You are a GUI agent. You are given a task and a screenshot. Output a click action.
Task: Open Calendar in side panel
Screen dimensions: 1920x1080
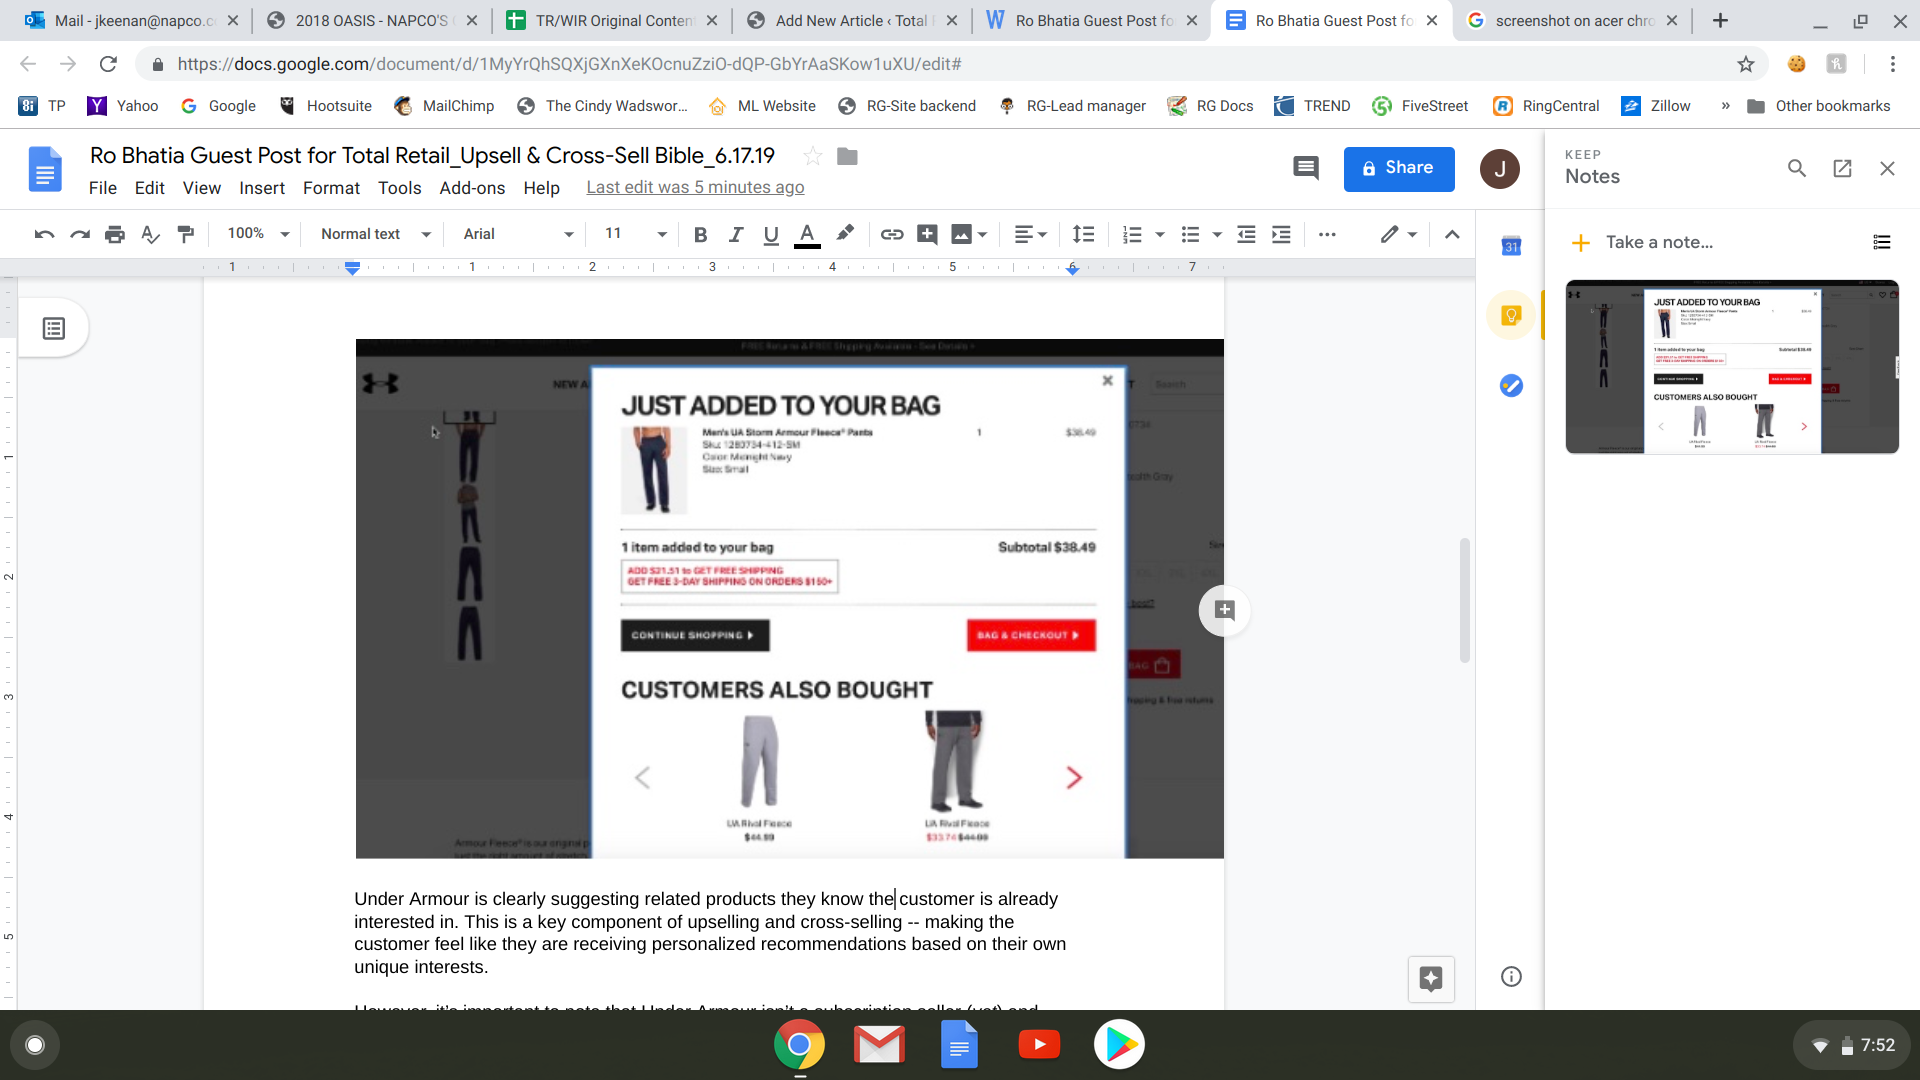[x=1511, y=246]
